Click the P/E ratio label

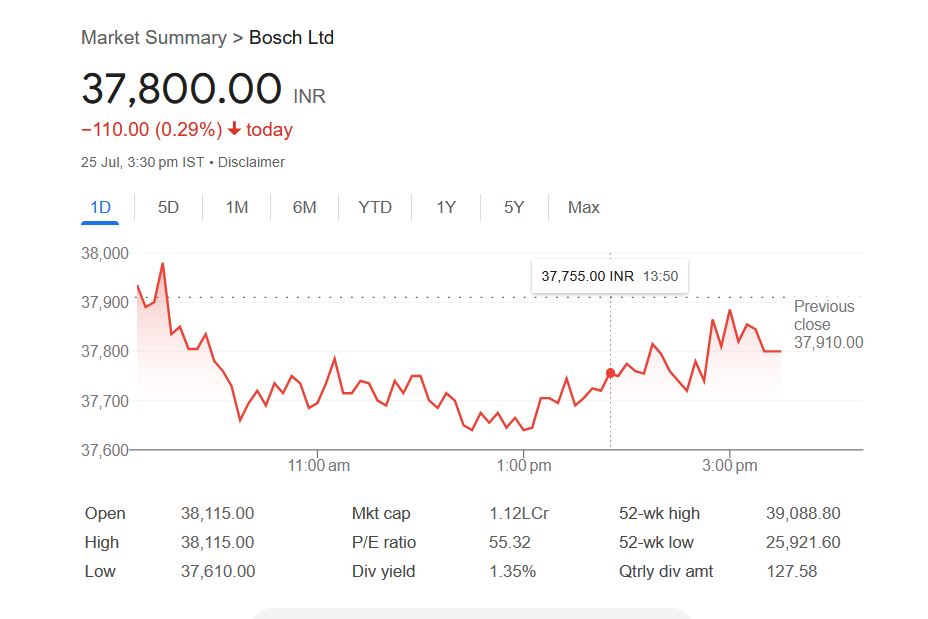384,543
